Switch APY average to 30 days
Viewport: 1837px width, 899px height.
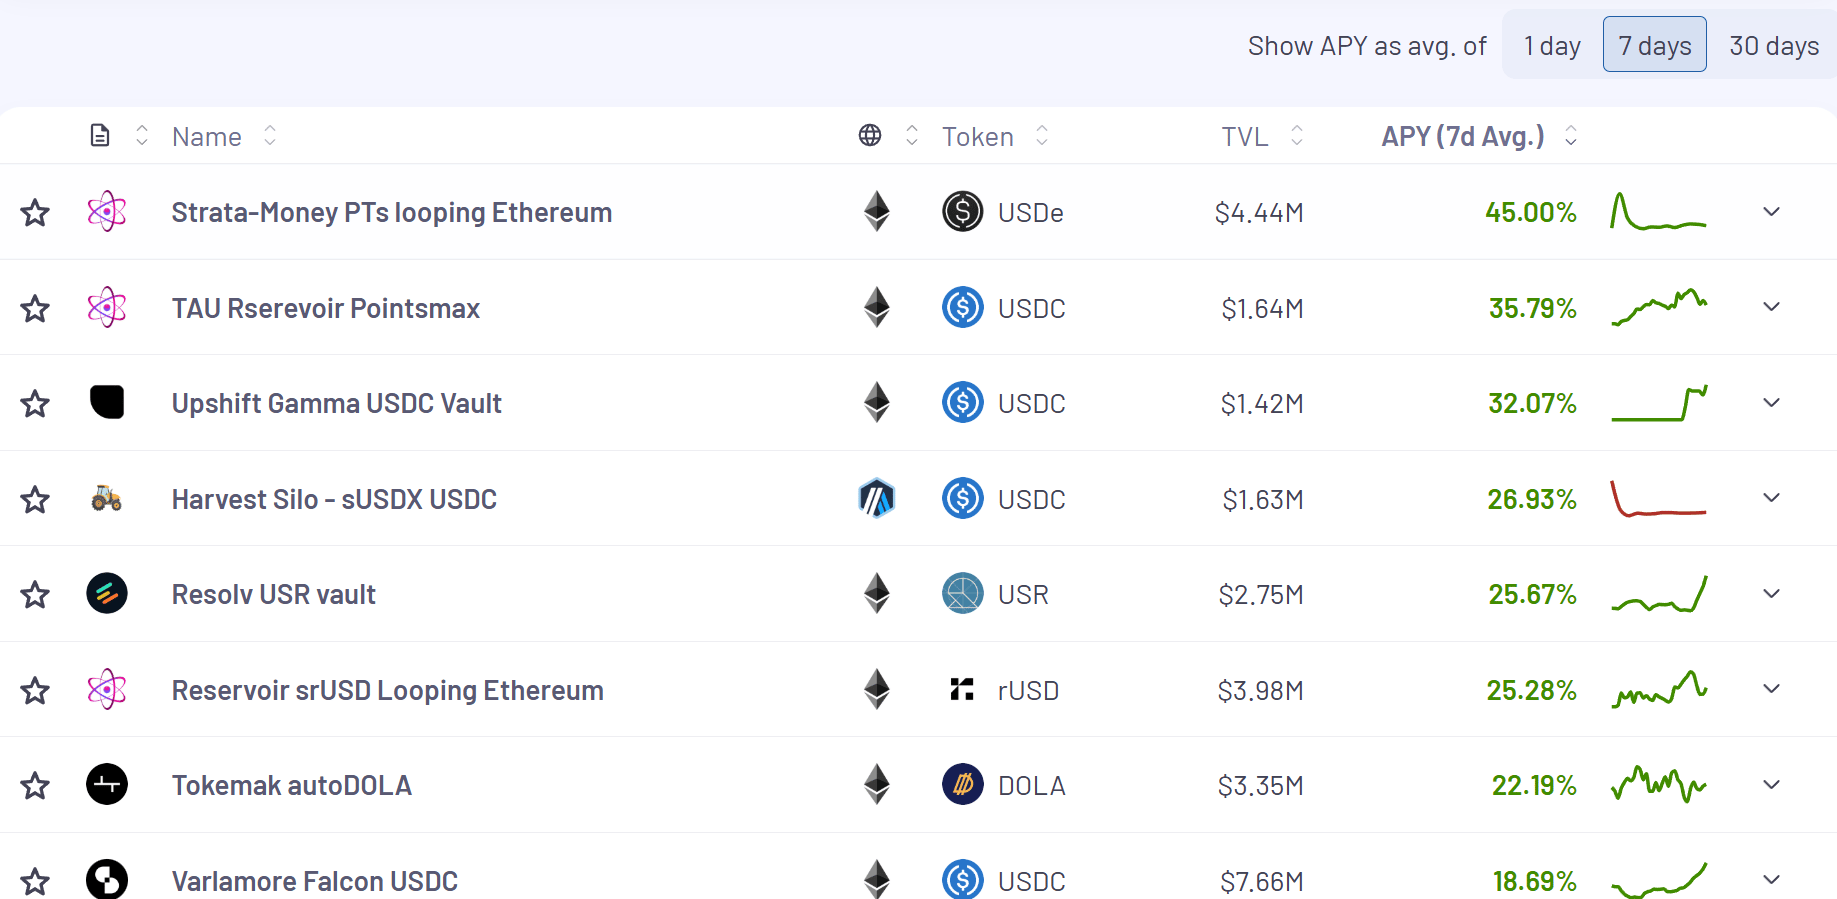coord(1773,46)
